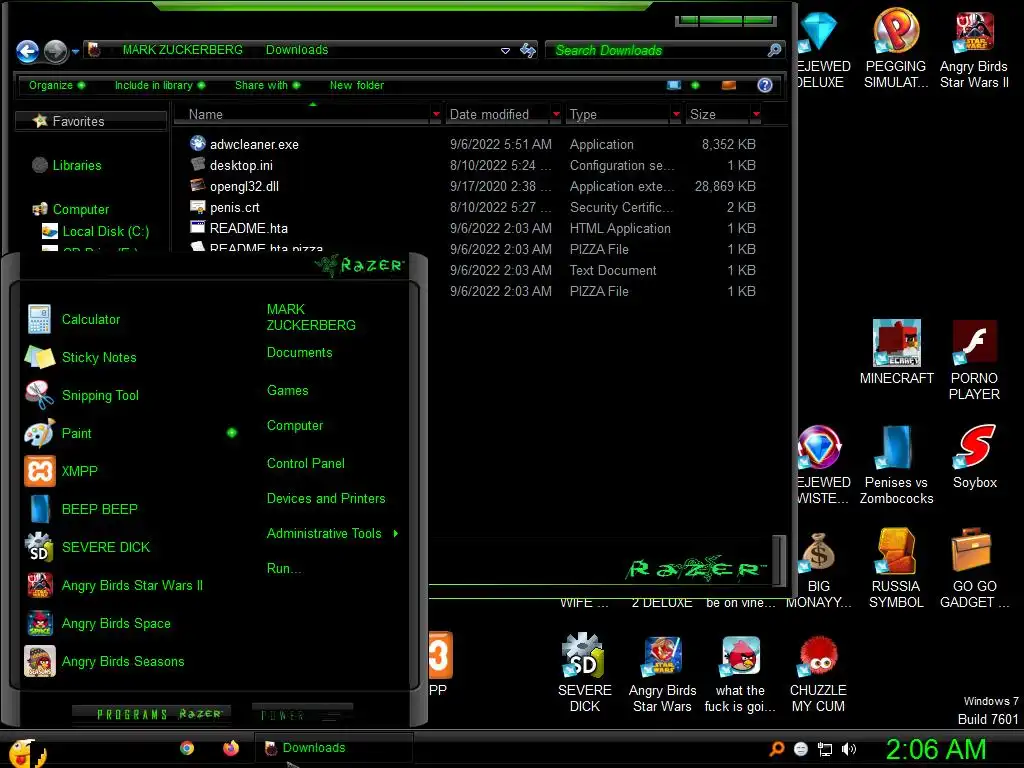This screenshot has height=768, width=1024.
Task: Open RUSSIA SYMBOL desktop icon
Action: (x=896, y=568)
